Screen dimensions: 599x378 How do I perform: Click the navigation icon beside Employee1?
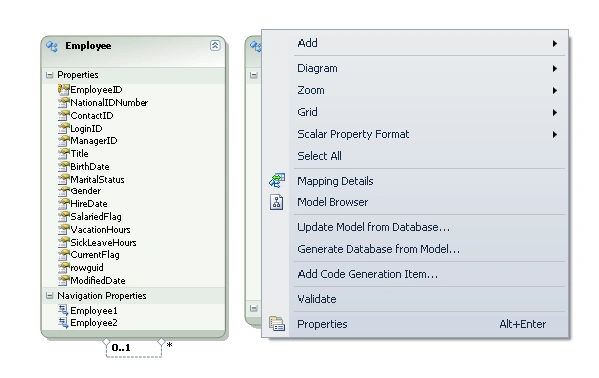(x=63, y=310)
